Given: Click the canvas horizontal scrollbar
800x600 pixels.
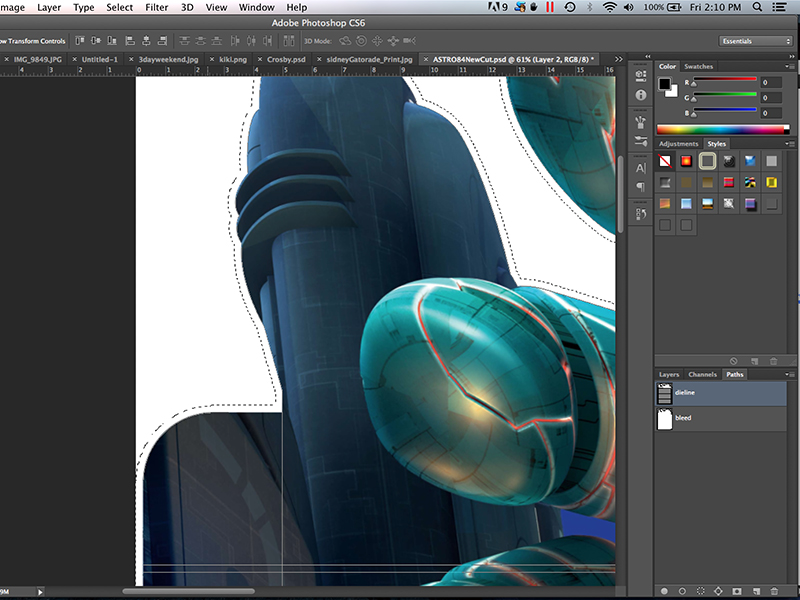Looking at the screenshot, I should (x=188, y=592).
